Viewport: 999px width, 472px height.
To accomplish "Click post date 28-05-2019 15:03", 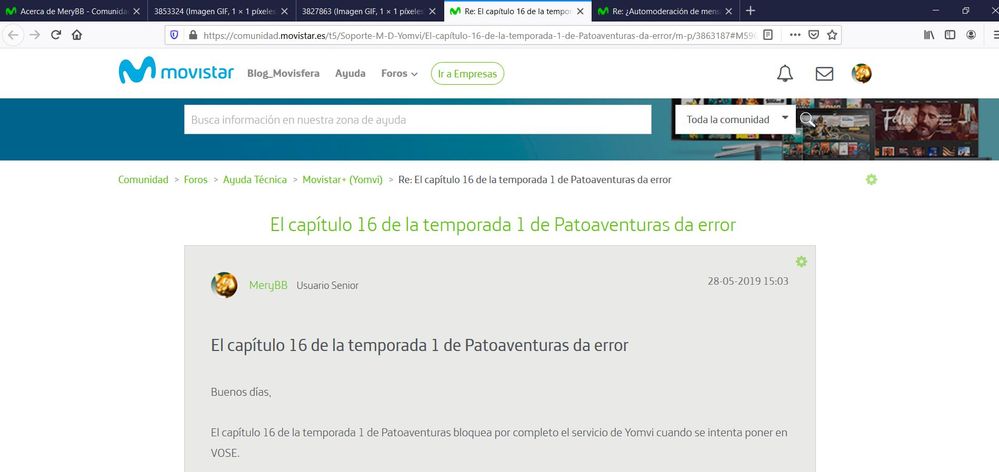I will [x=748, y=281].
